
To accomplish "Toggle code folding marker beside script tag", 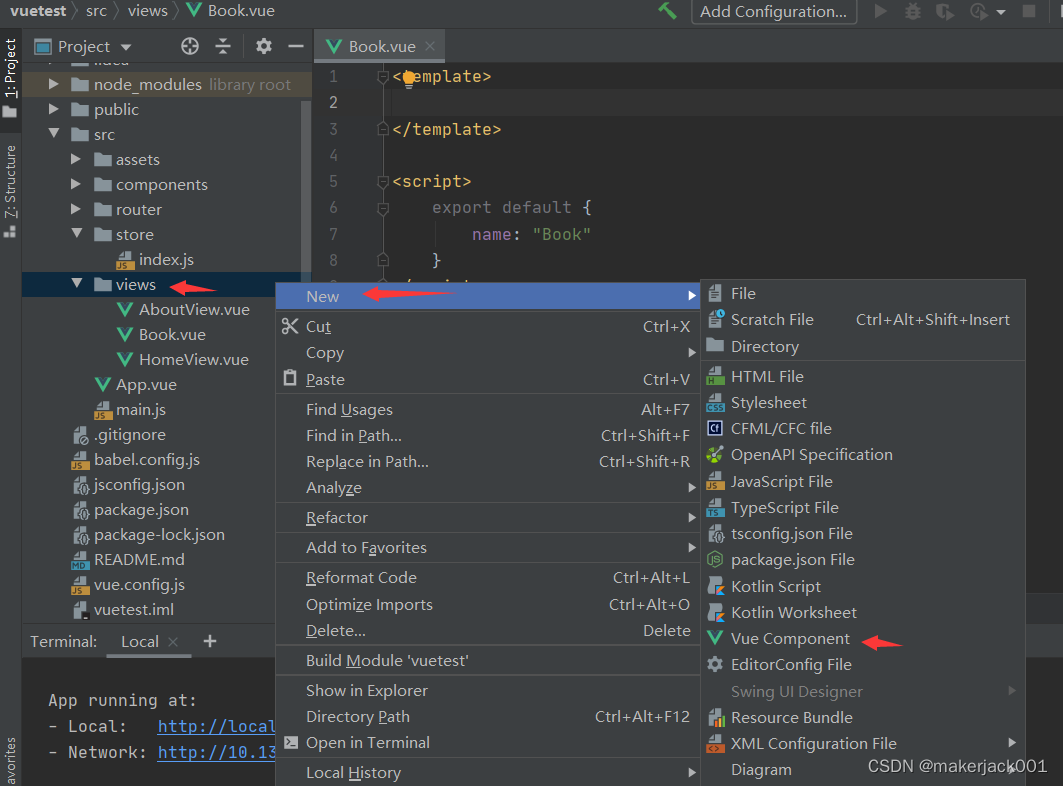I will click(x=382, y=182).
